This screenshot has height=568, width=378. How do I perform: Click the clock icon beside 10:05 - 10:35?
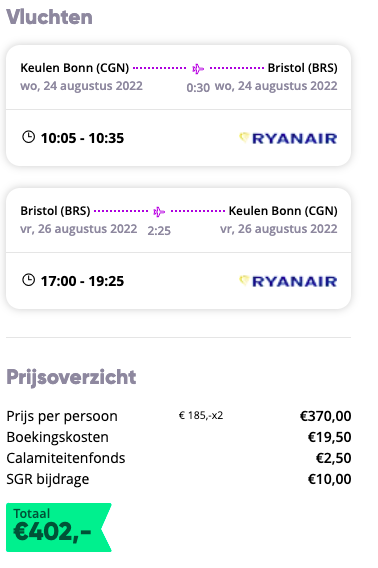(28, 137)
